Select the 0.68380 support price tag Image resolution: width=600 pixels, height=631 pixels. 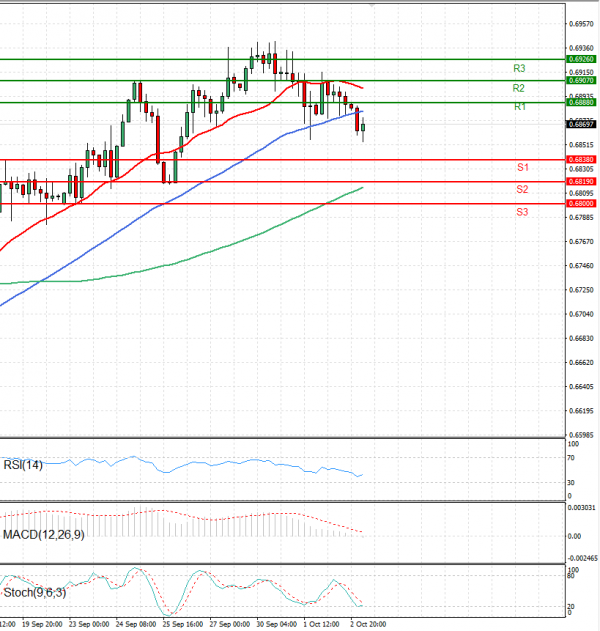(x=581, y=159)
